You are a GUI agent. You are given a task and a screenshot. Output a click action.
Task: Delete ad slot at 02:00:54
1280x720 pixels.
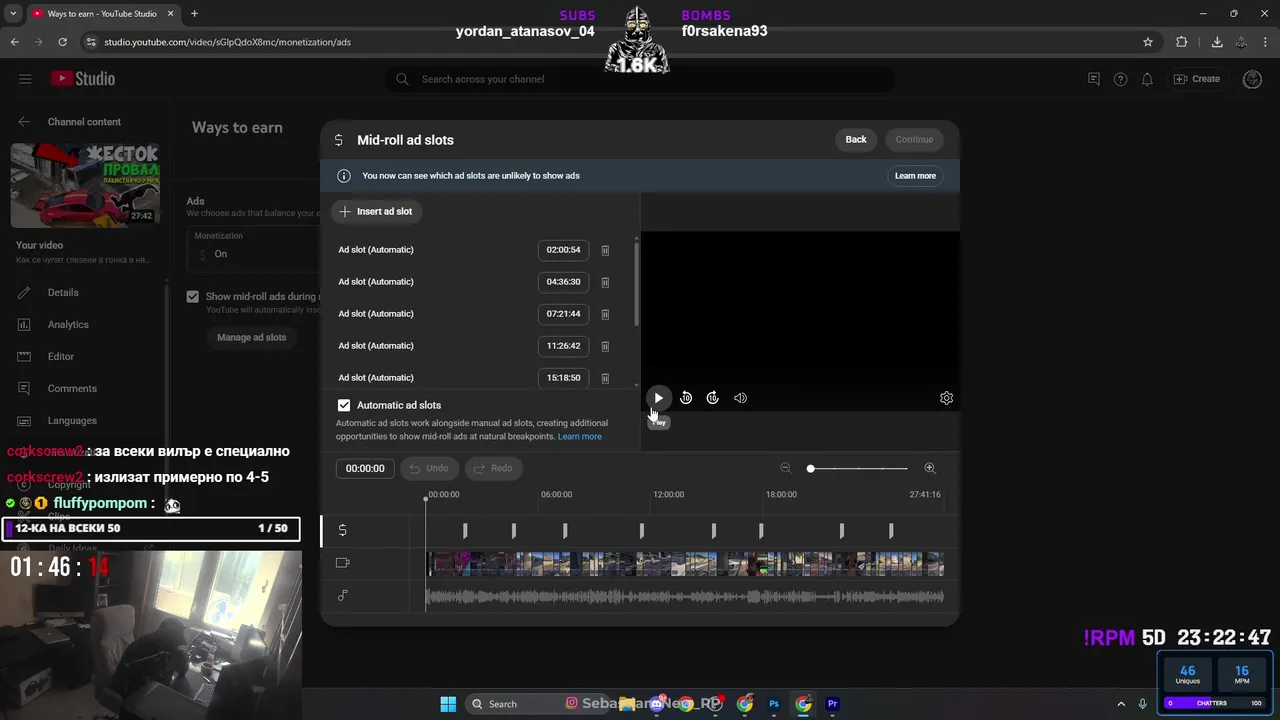point(605,250)
